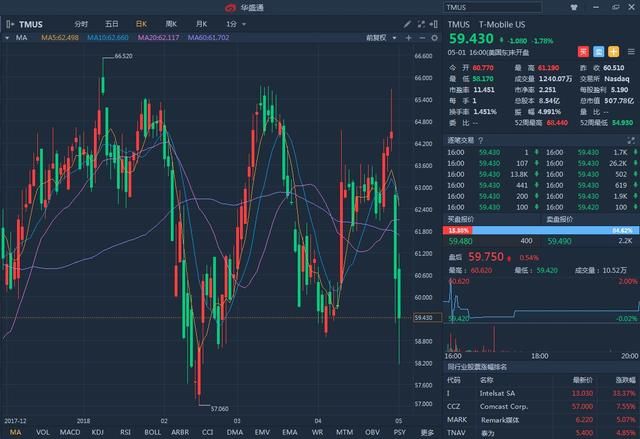Image resolution: width=640 pixels, height=439 pixels.
Task: Open the 1分 minute interval dropdown
Action: tap(233, 23)
